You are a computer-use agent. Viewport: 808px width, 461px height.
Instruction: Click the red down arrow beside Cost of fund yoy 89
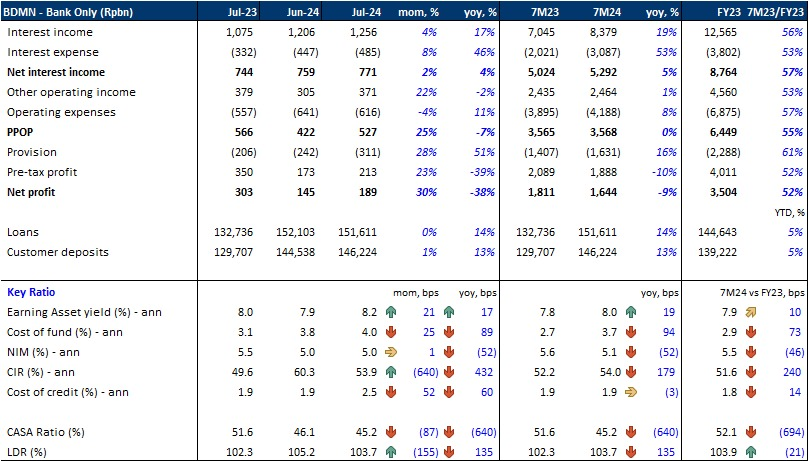coord(449,332)
